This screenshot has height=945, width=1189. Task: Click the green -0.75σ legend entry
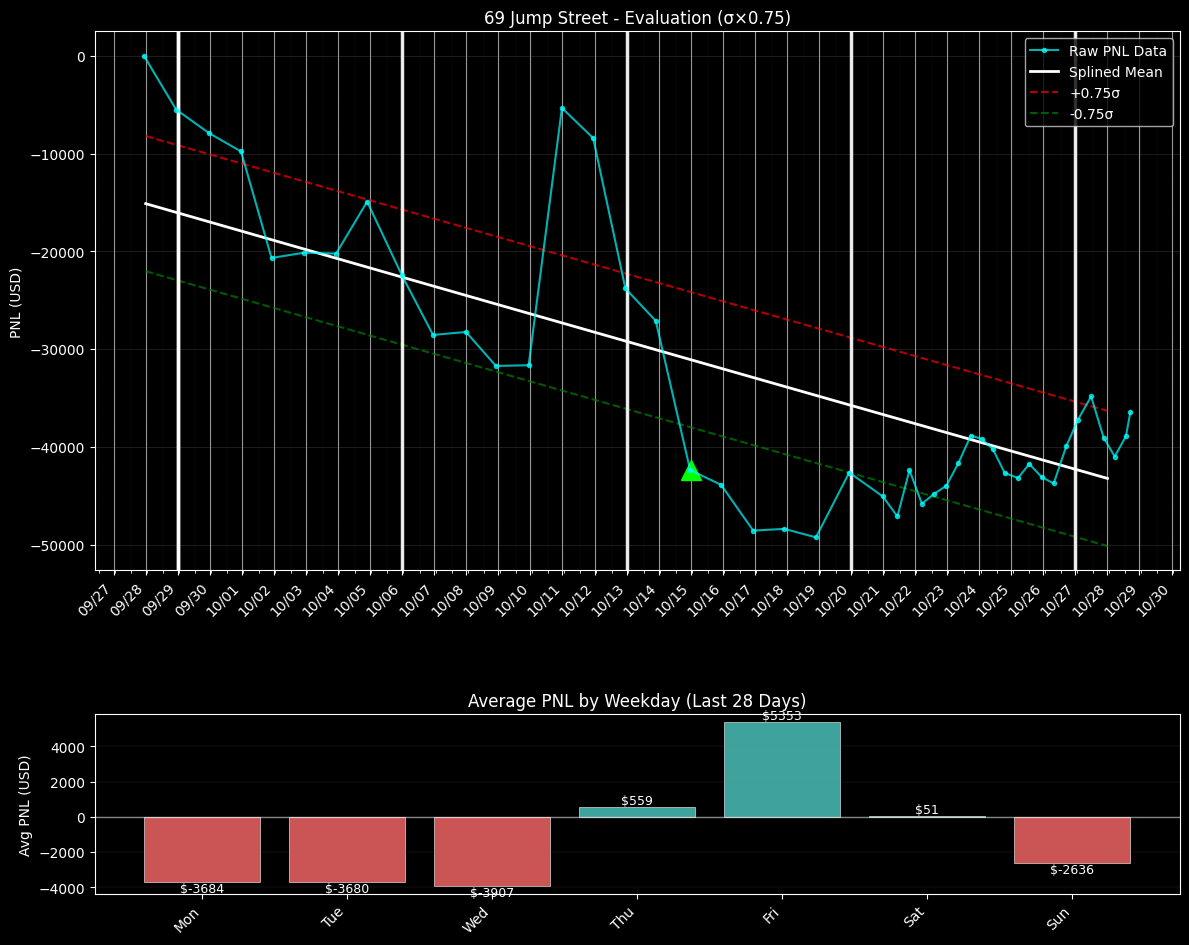tap(1093, 114)
